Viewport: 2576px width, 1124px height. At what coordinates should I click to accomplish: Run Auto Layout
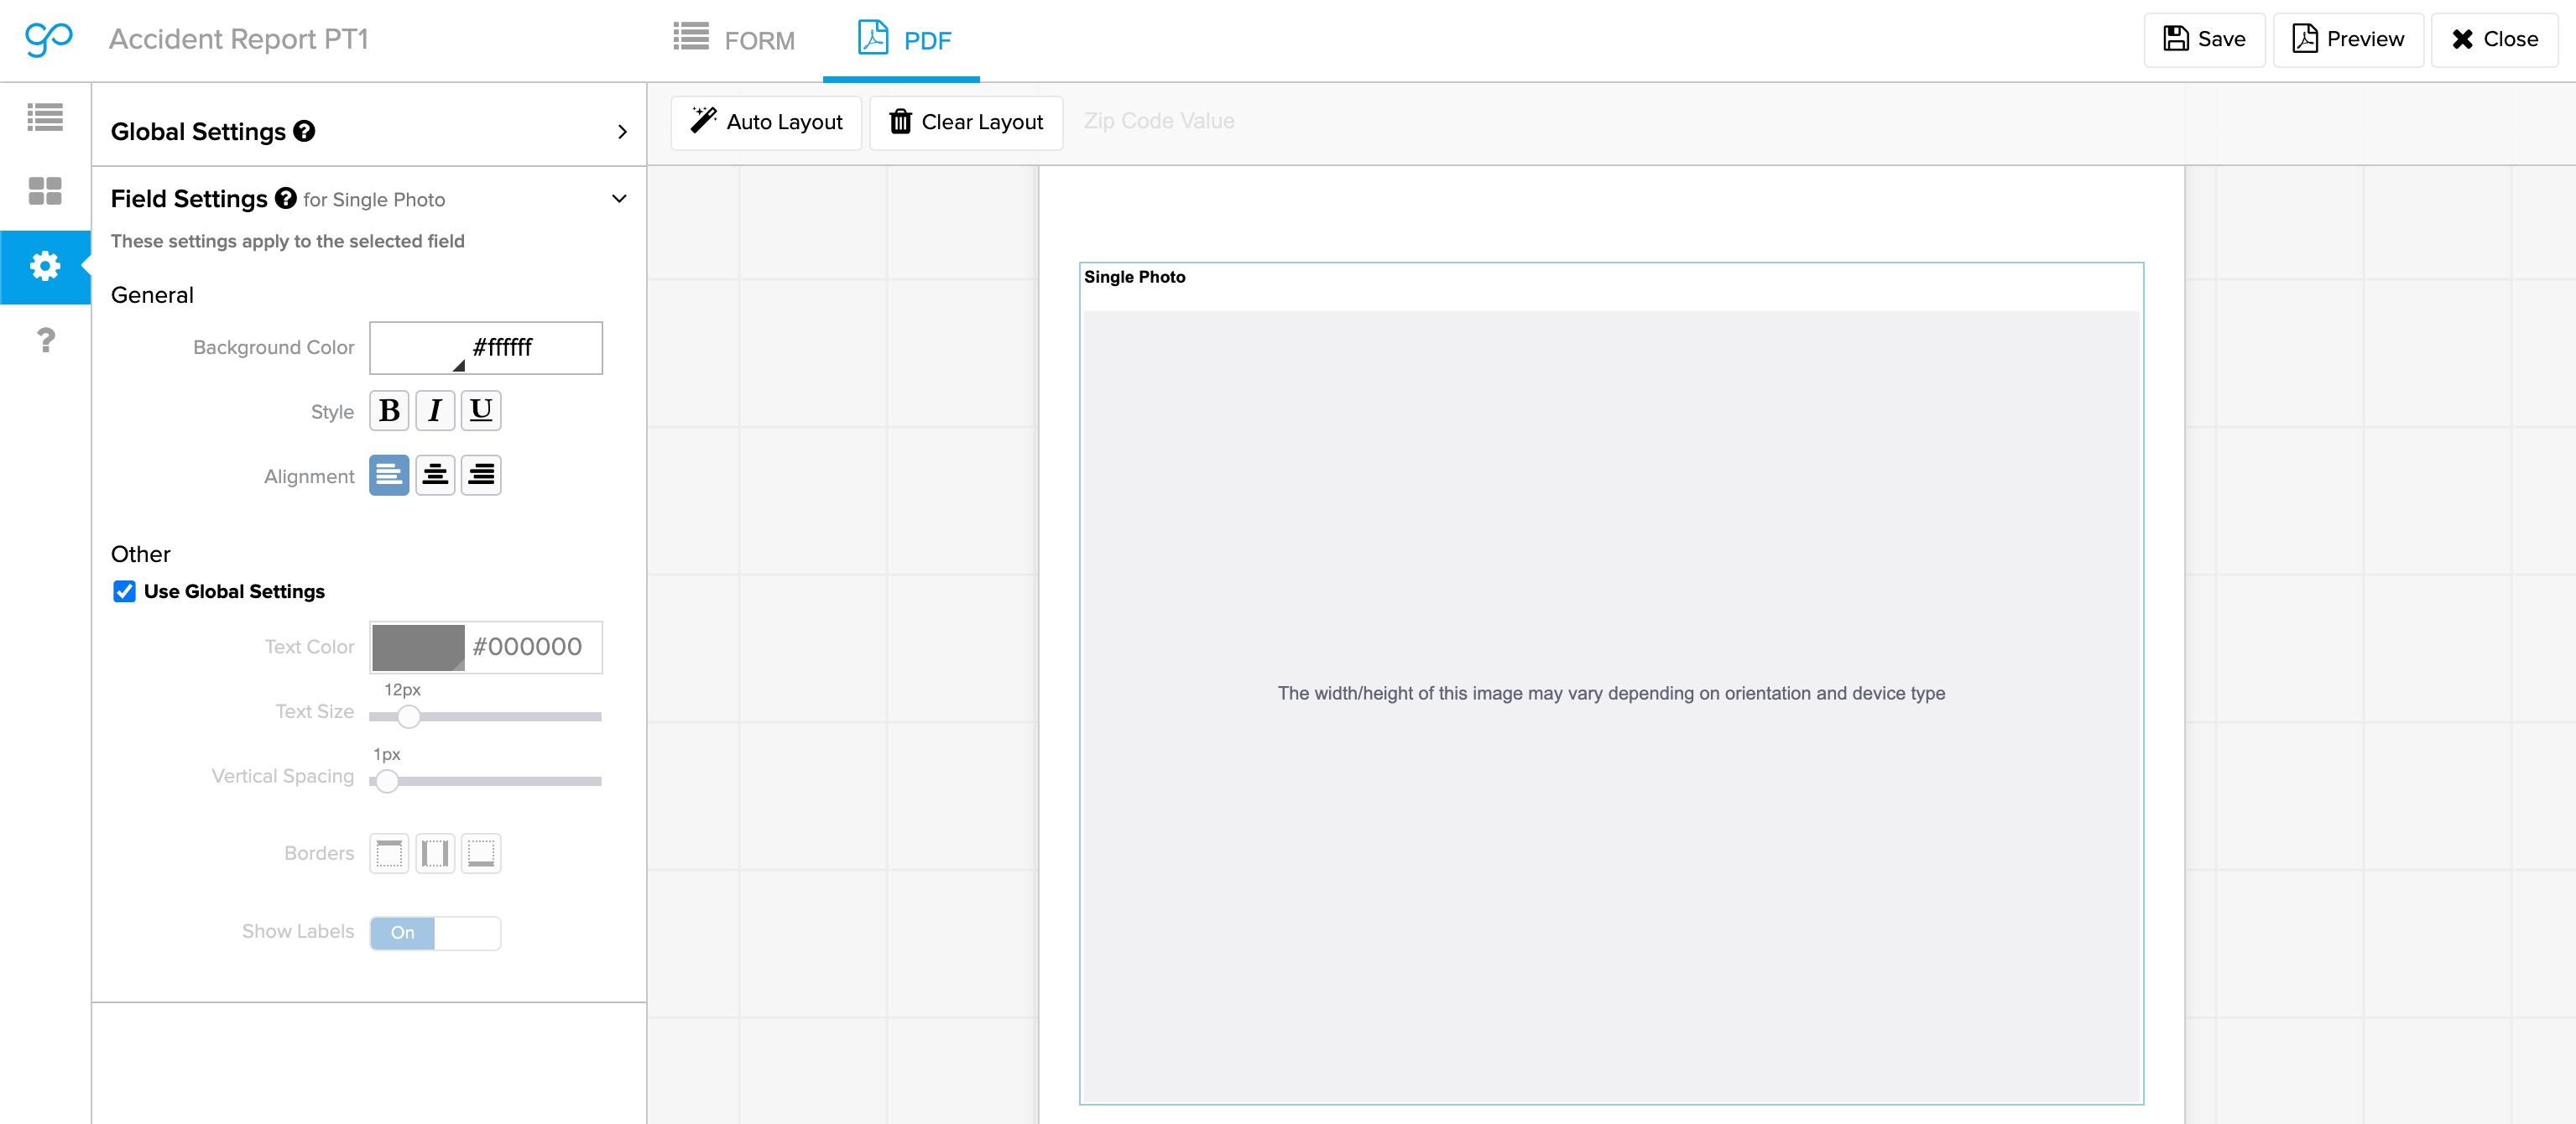pos(766,122)
